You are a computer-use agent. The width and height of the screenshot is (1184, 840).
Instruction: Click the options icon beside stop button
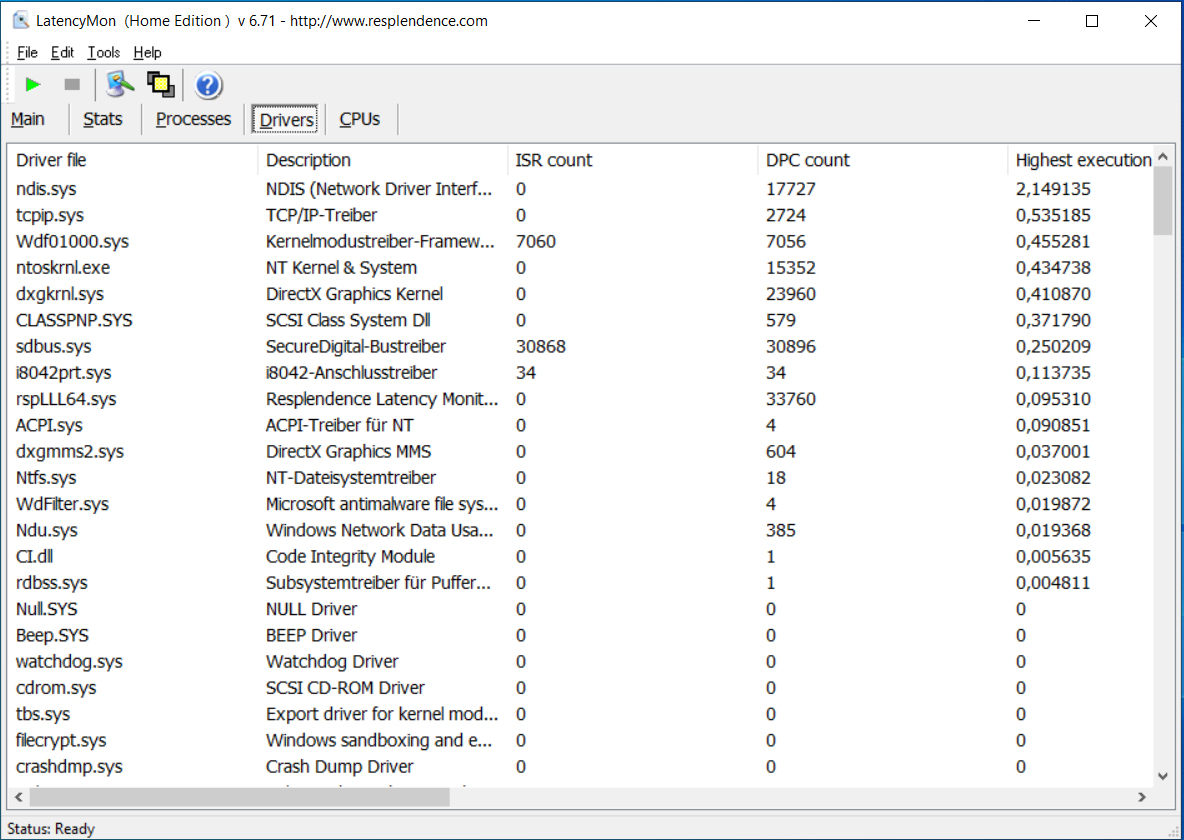click(120, 85)
